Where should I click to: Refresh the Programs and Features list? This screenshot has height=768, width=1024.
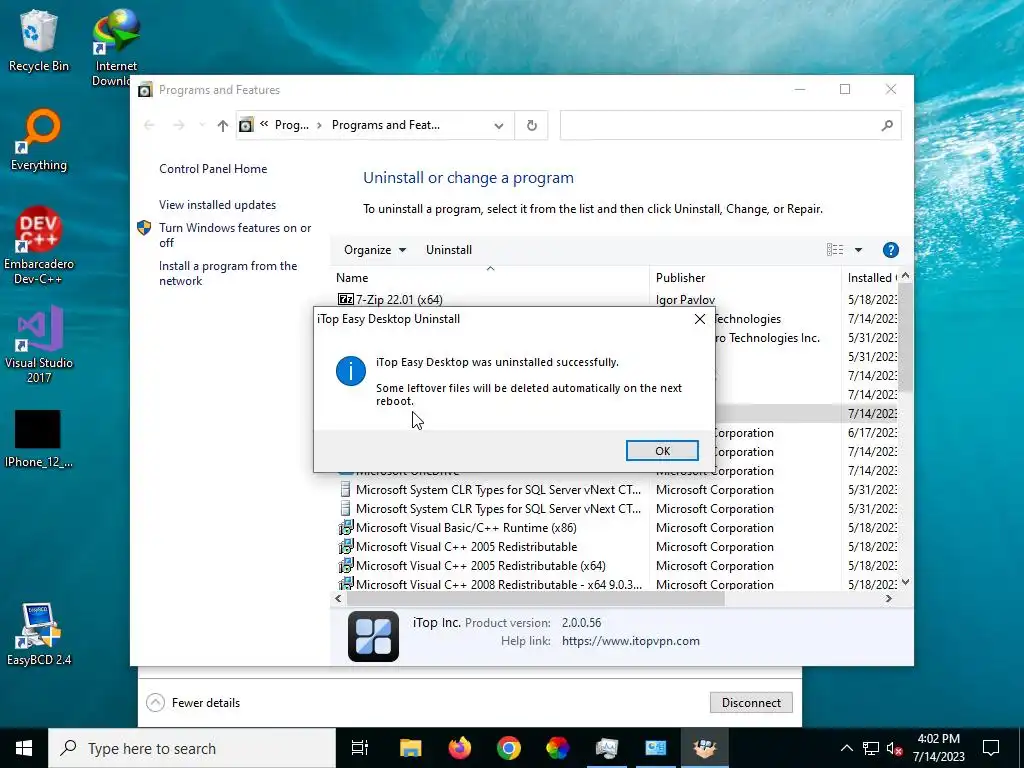coord(532,125)
